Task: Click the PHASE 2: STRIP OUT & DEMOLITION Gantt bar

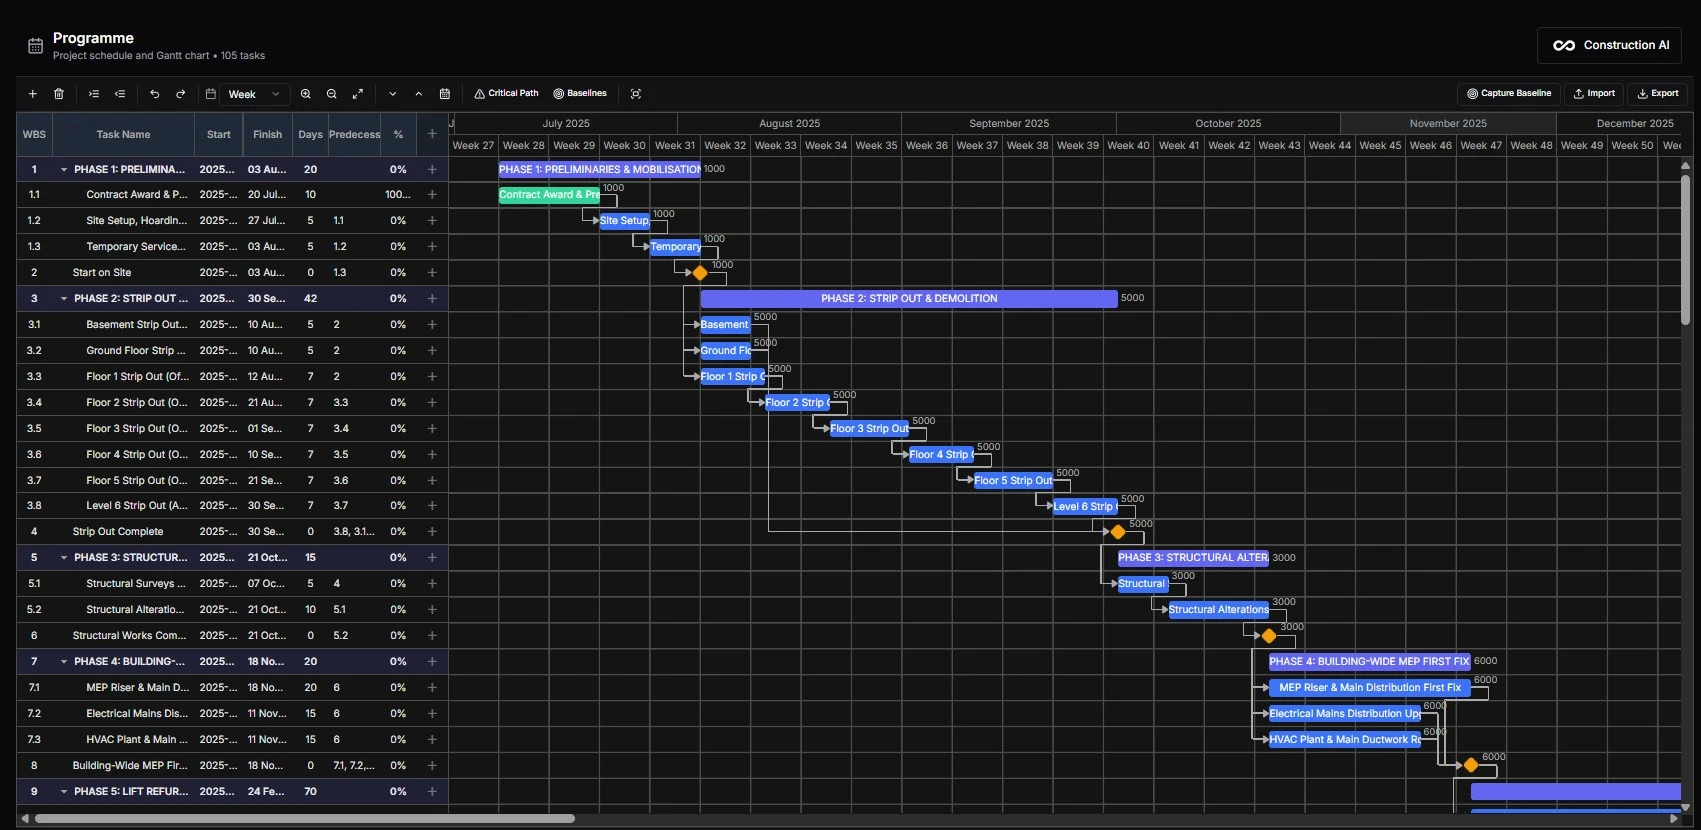Action: click(908, 299)
